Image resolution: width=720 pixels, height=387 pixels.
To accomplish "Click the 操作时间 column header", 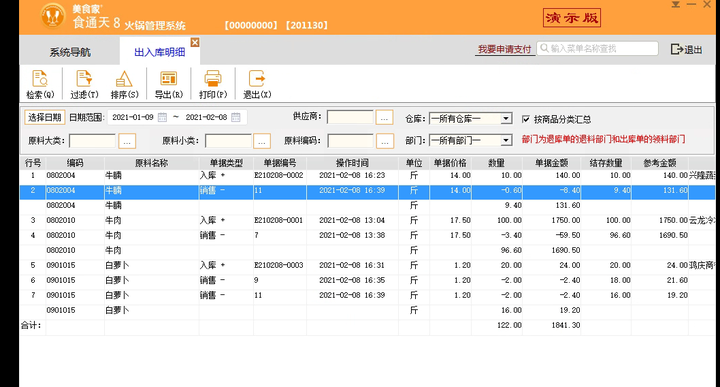I will 352,163.
